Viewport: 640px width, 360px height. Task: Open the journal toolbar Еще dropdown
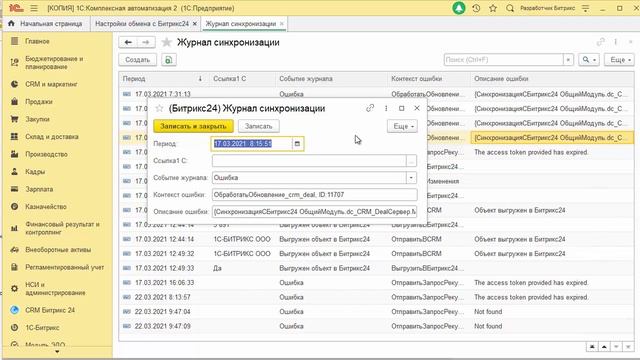[619, 60]
